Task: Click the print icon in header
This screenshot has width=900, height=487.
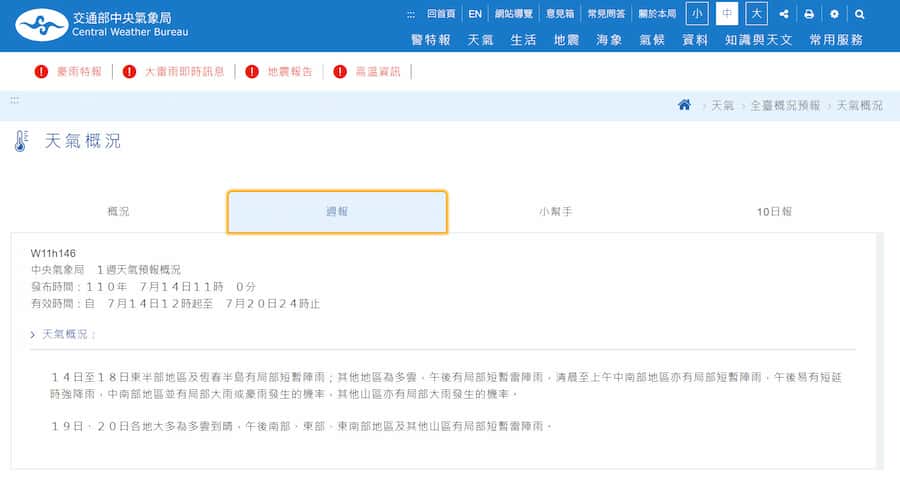Action: (809, 14)
